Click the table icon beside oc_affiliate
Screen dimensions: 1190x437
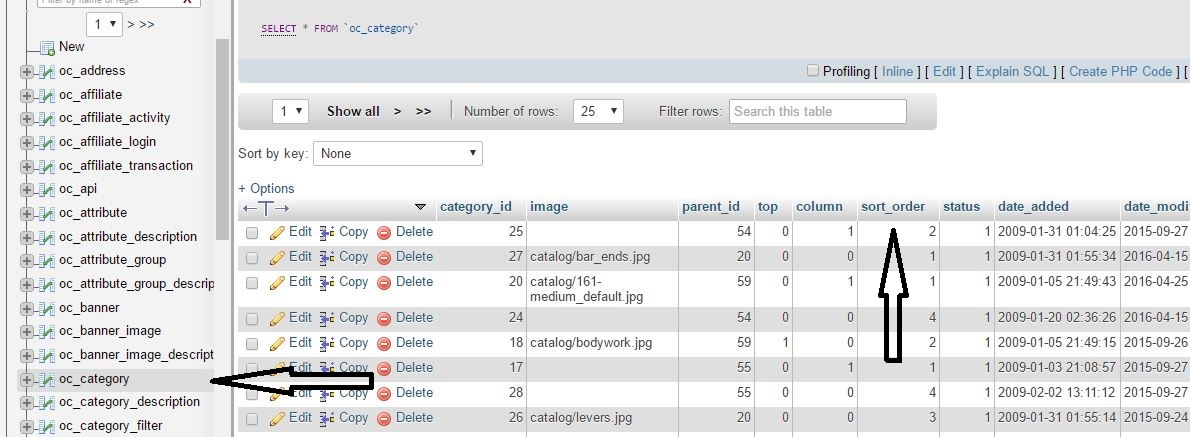(x=46, y=96)
